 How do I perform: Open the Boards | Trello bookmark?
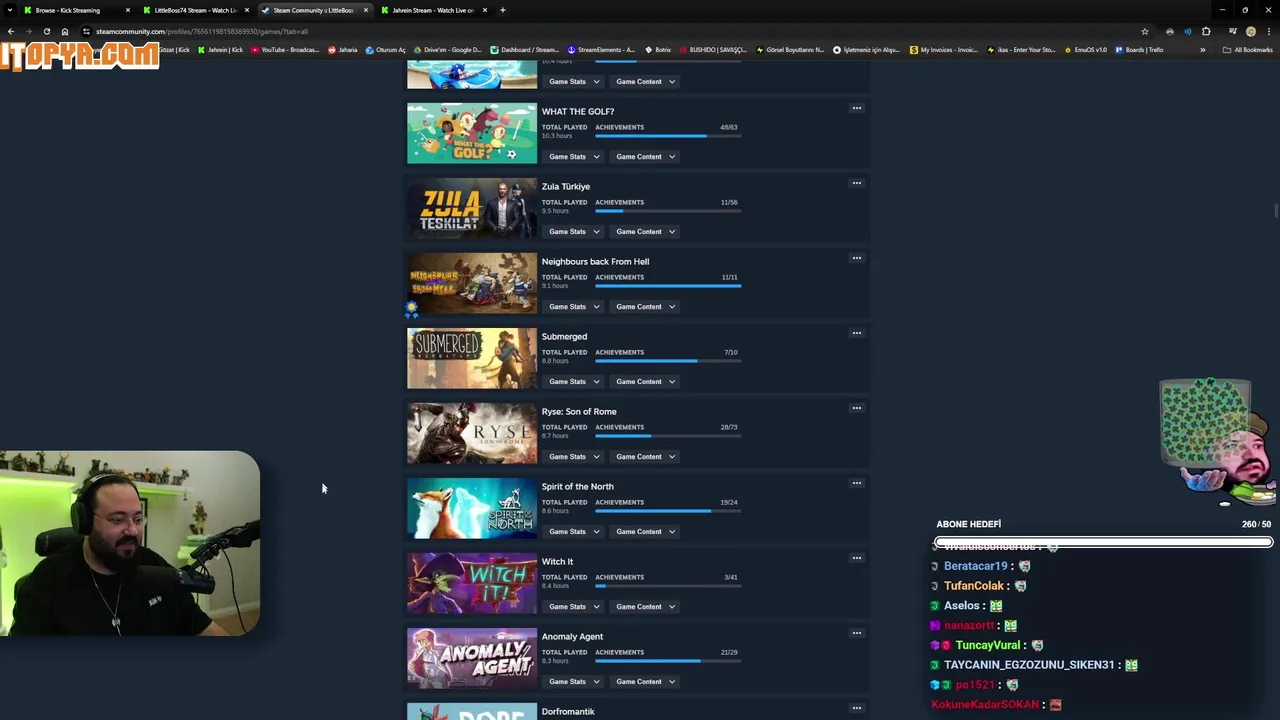coord(1139,50)
